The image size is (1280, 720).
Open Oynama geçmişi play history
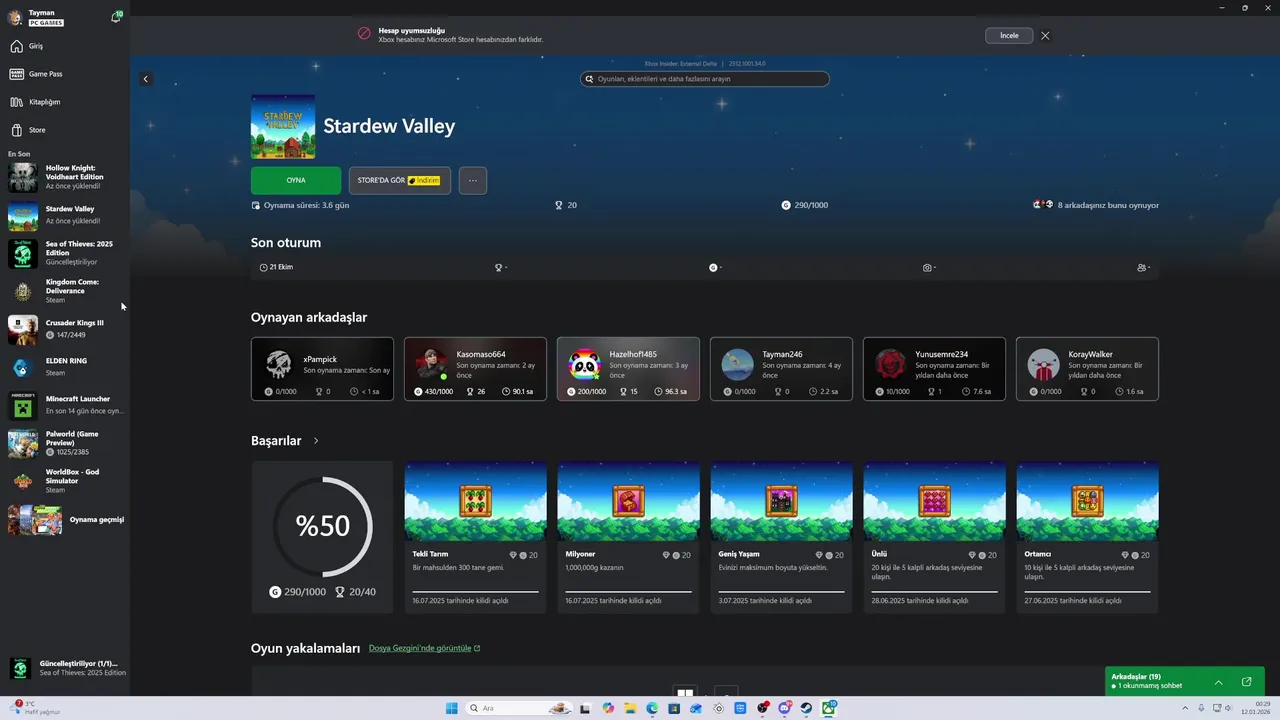pyautogui.click(x=65, y=520)
